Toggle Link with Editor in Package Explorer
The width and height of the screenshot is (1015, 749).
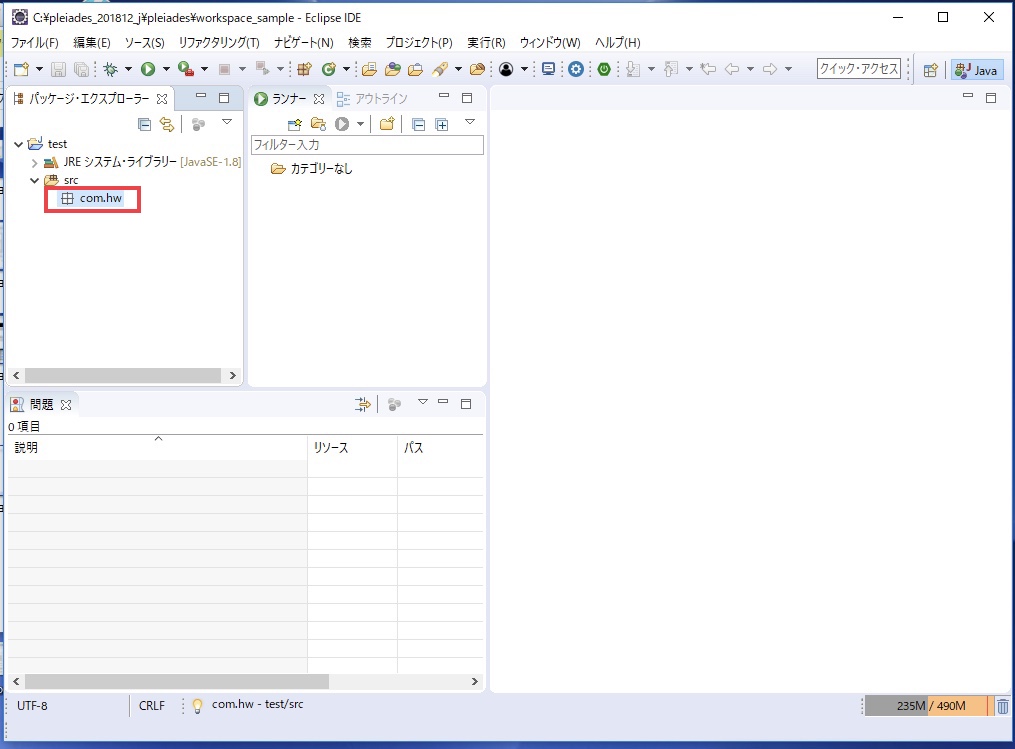coord(167,124)
